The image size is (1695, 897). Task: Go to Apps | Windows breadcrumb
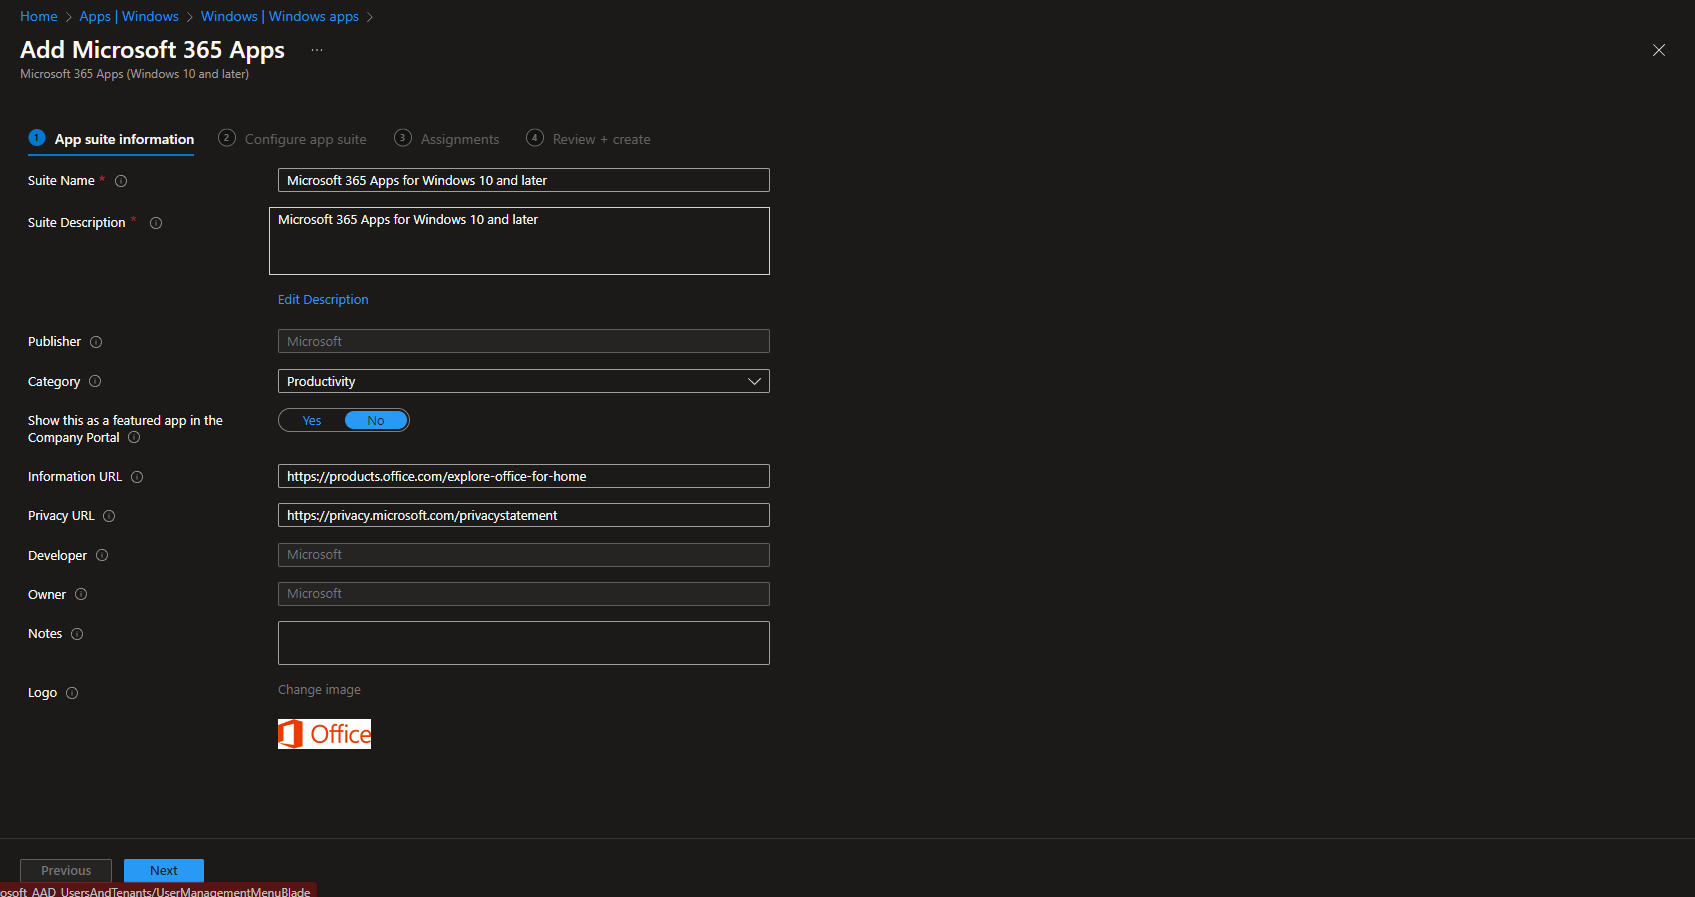point(129,17)
